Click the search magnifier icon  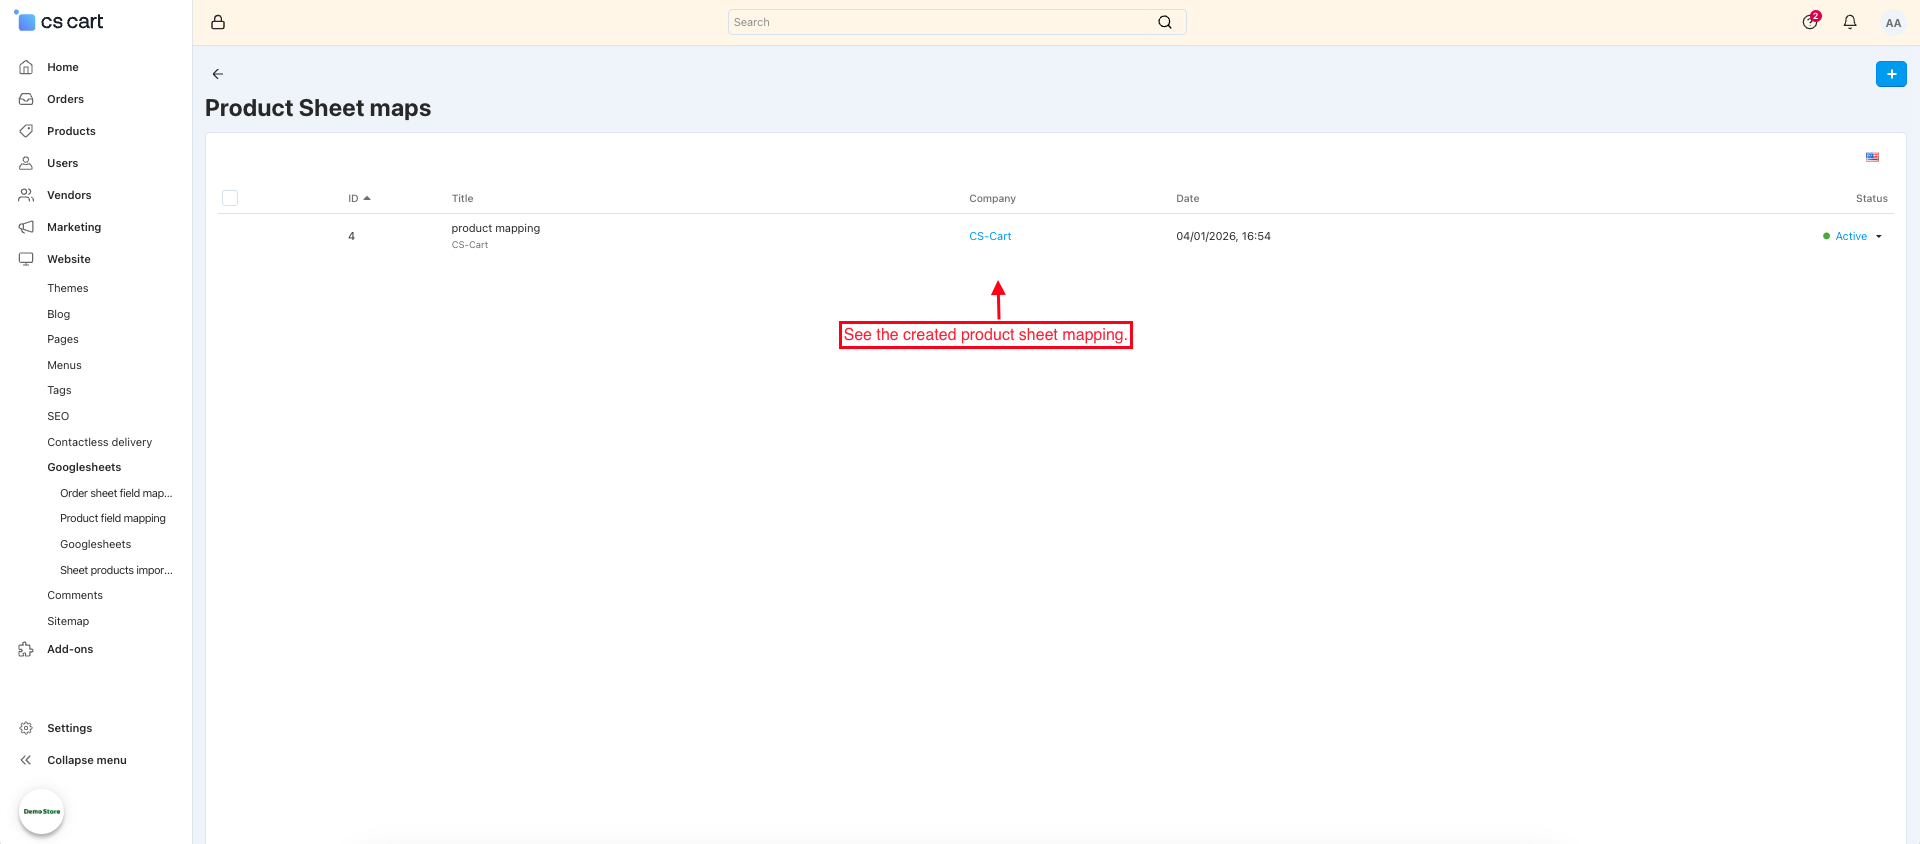click(1165, 22)
